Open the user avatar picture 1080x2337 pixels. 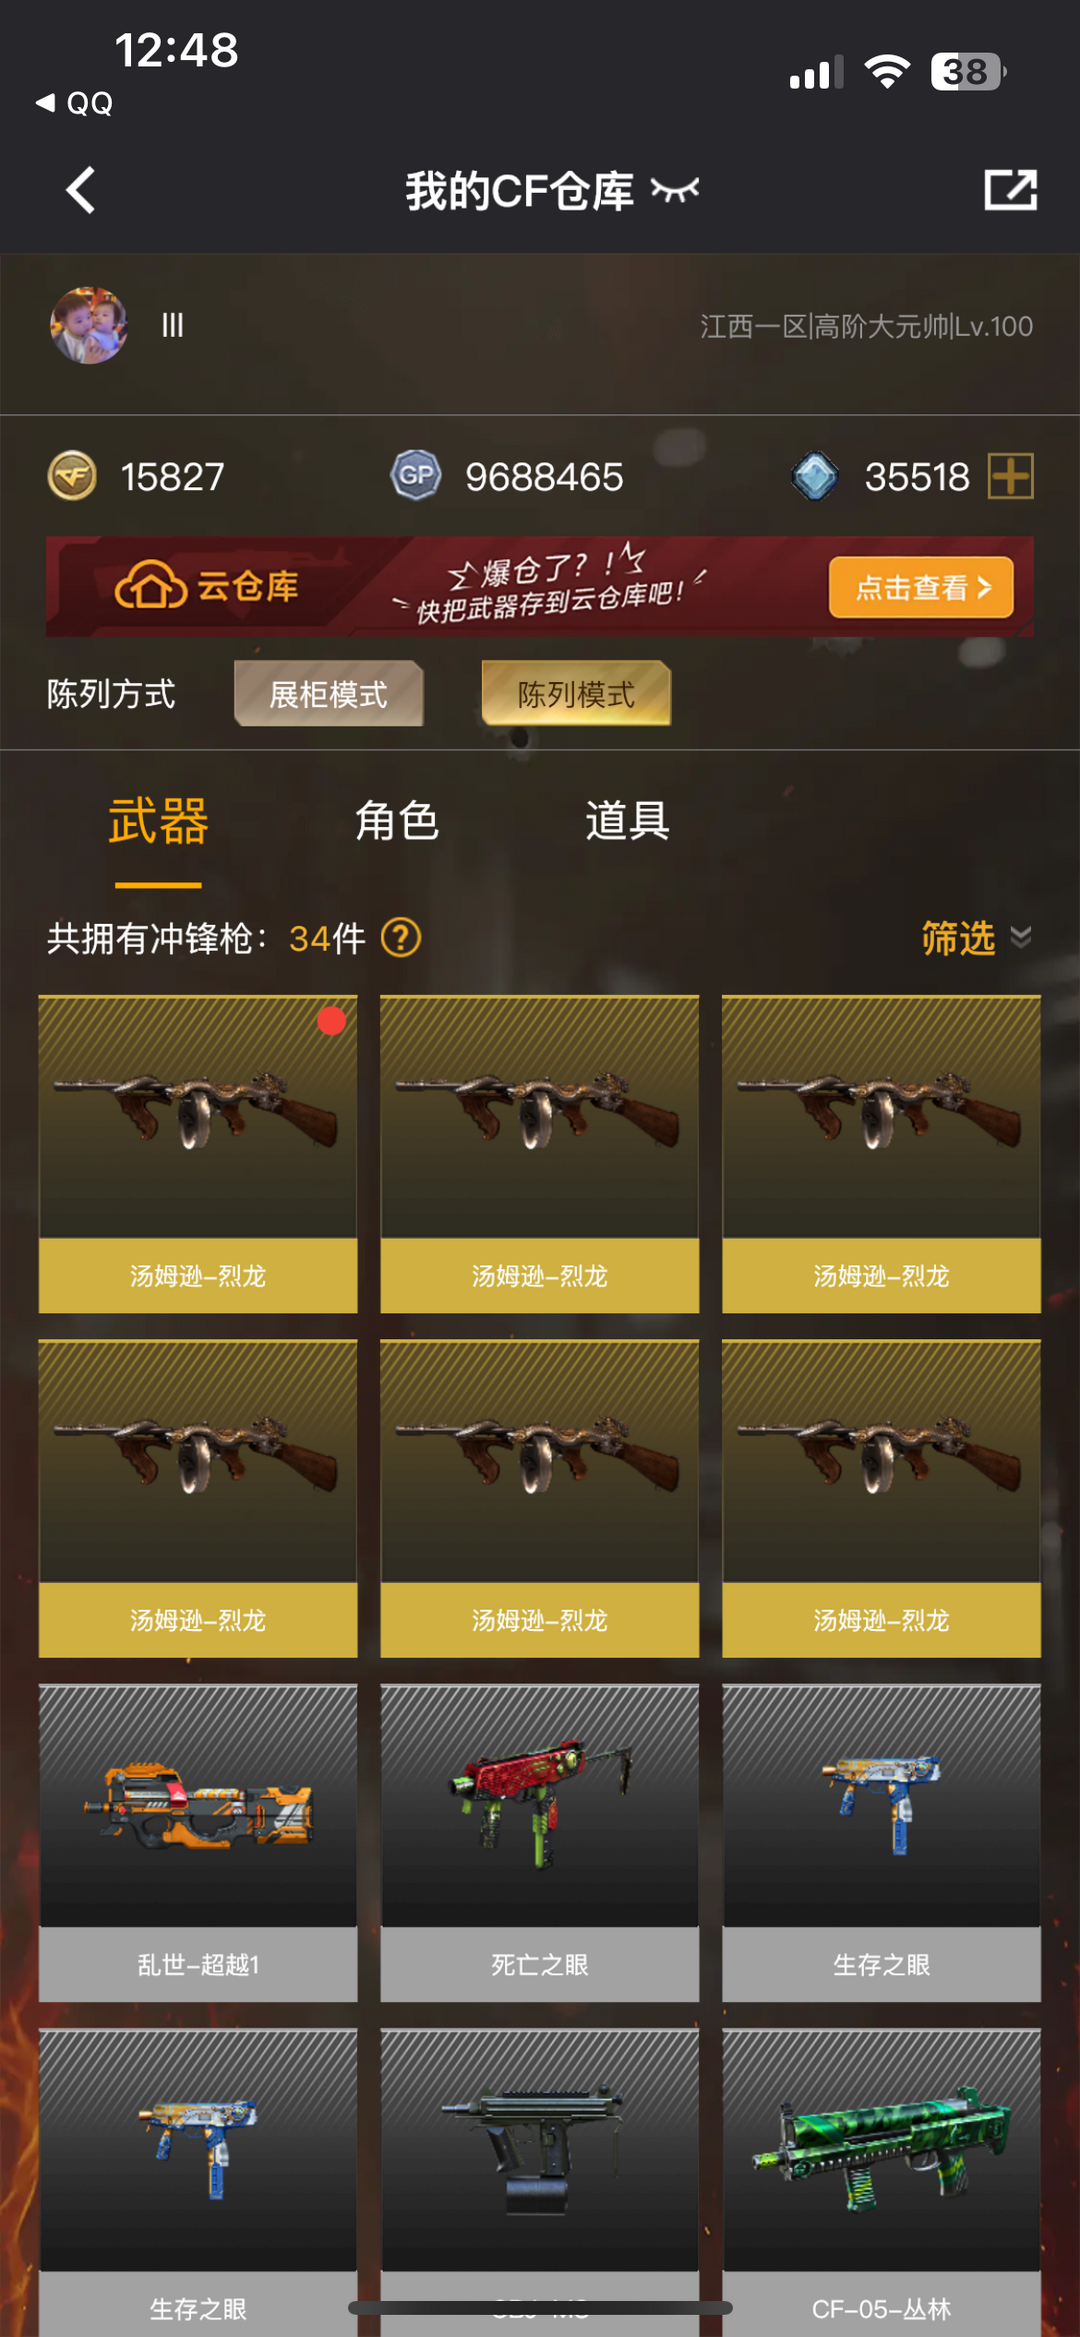(89, 325)
